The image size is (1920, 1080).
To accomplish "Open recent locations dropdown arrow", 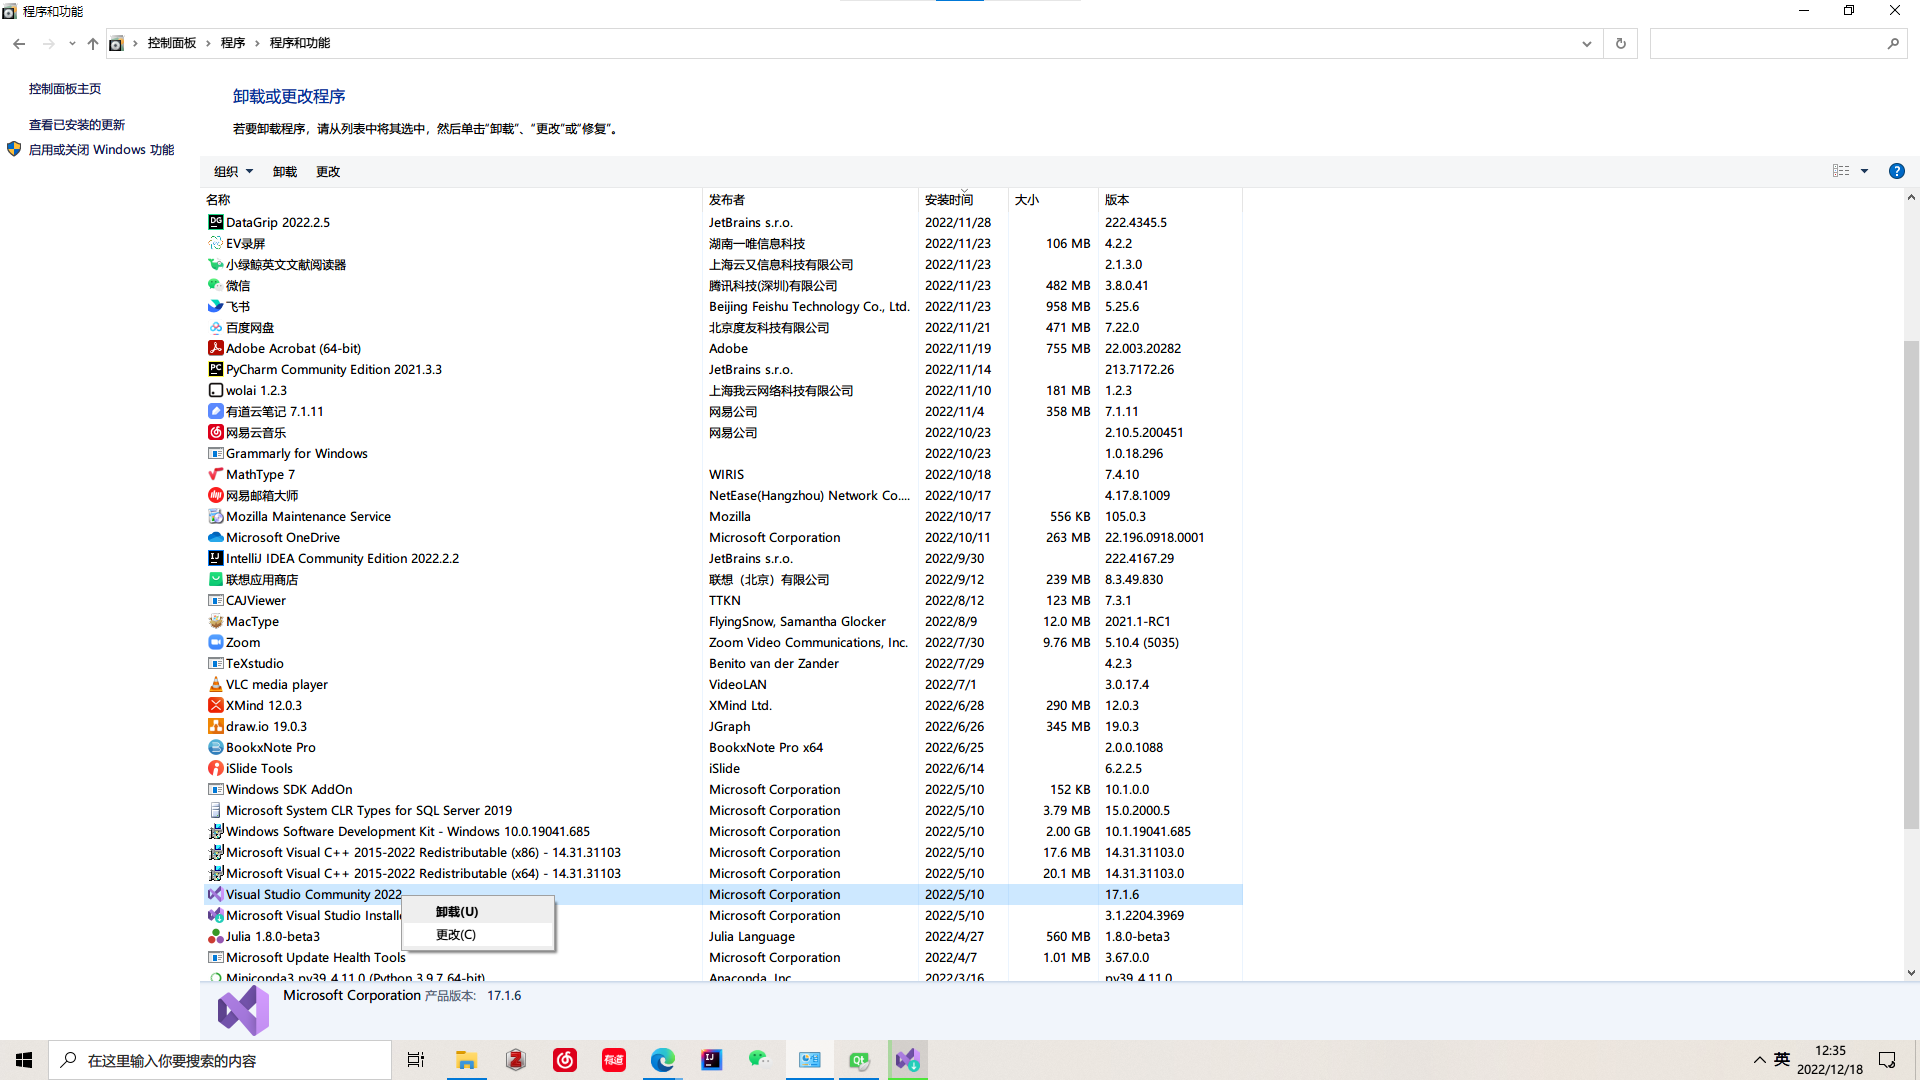I will pos(72,43).
